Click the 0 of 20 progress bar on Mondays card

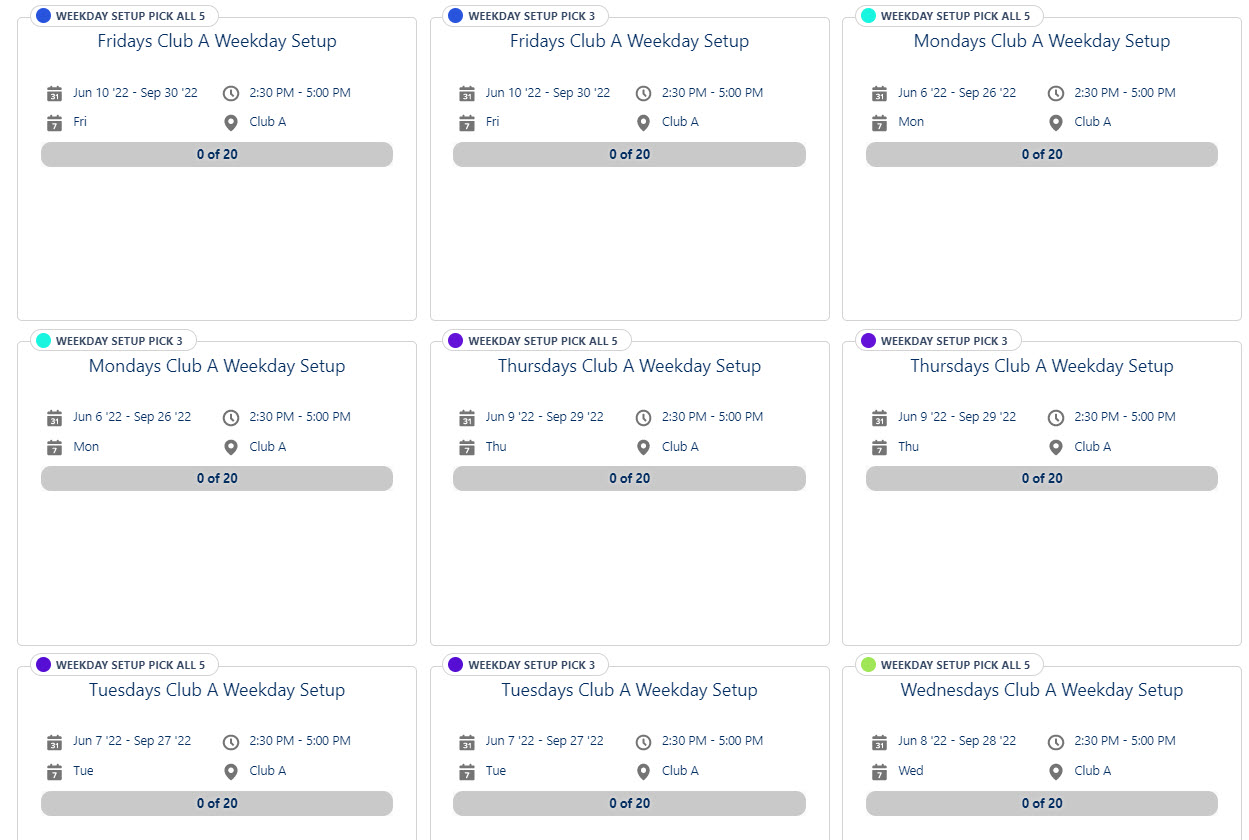pyautogui.click(x=1041, y=154)
